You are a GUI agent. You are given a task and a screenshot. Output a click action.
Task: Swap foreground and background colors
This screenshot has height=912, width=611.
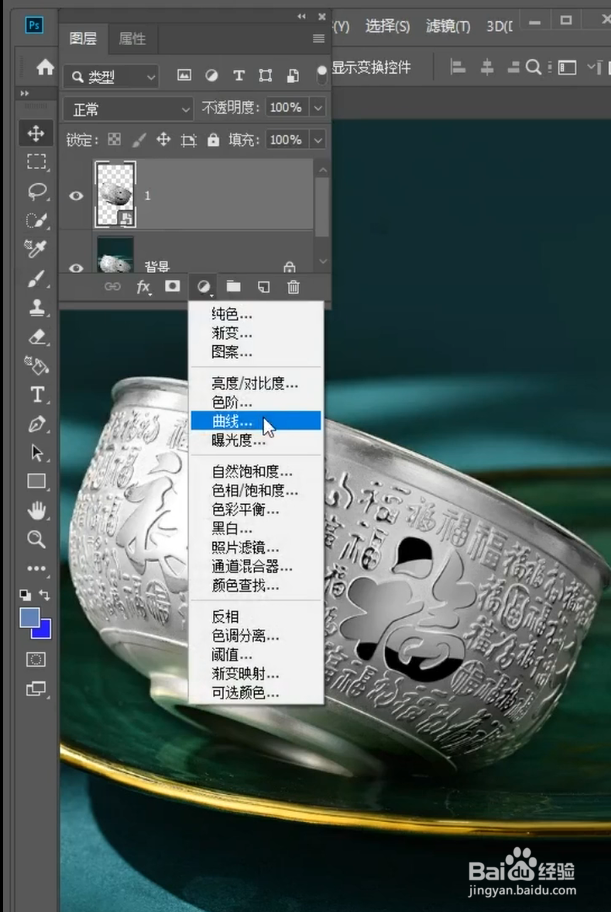[x=45, y=595]
